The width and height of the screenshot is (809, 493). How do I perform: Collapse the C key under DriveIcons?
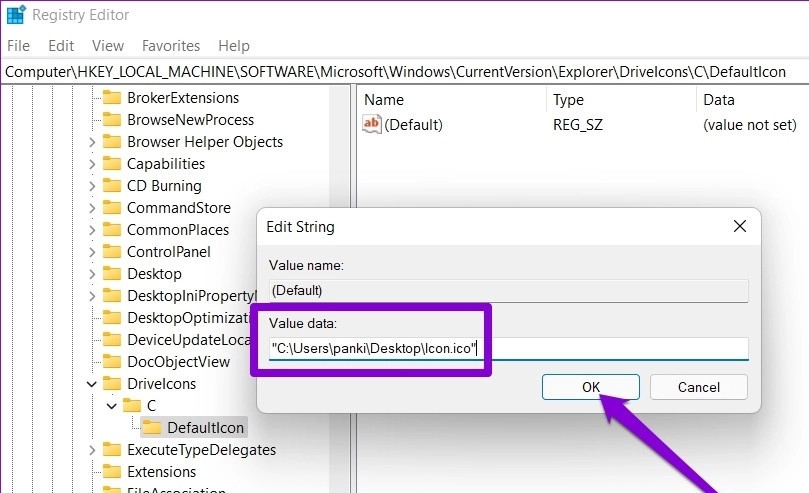point(112,406)
